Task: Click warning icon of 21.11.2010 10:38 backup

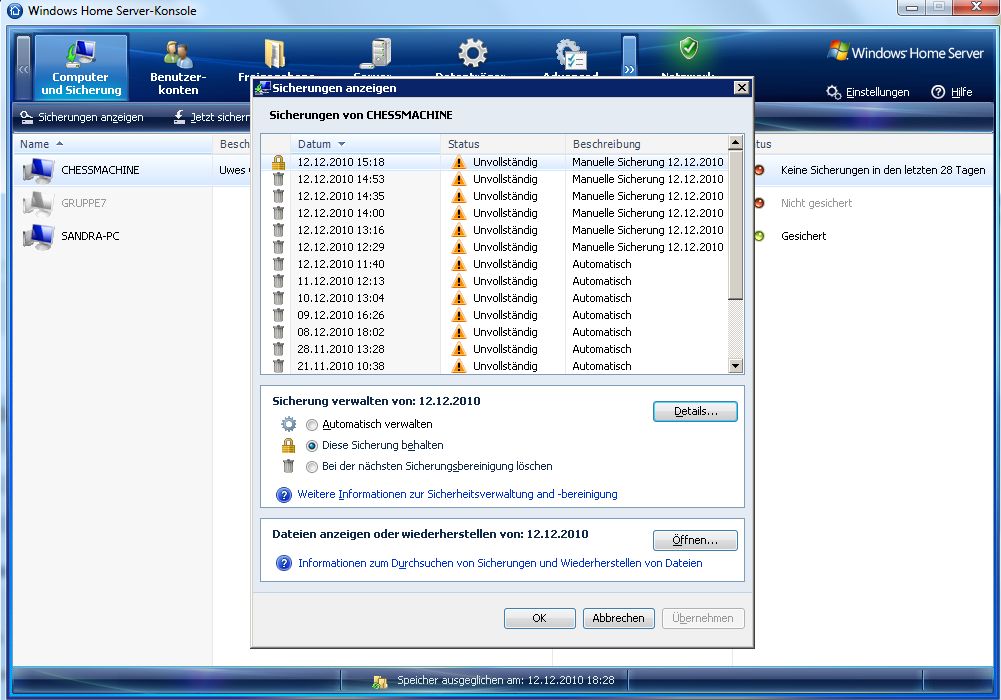Action: [458, 366]
